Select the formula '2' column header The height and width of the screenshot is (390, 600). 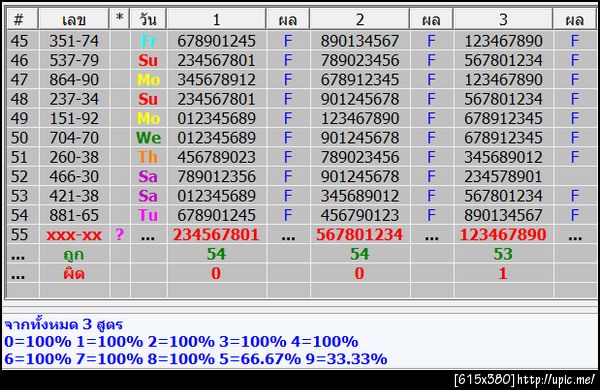[360, 19]
